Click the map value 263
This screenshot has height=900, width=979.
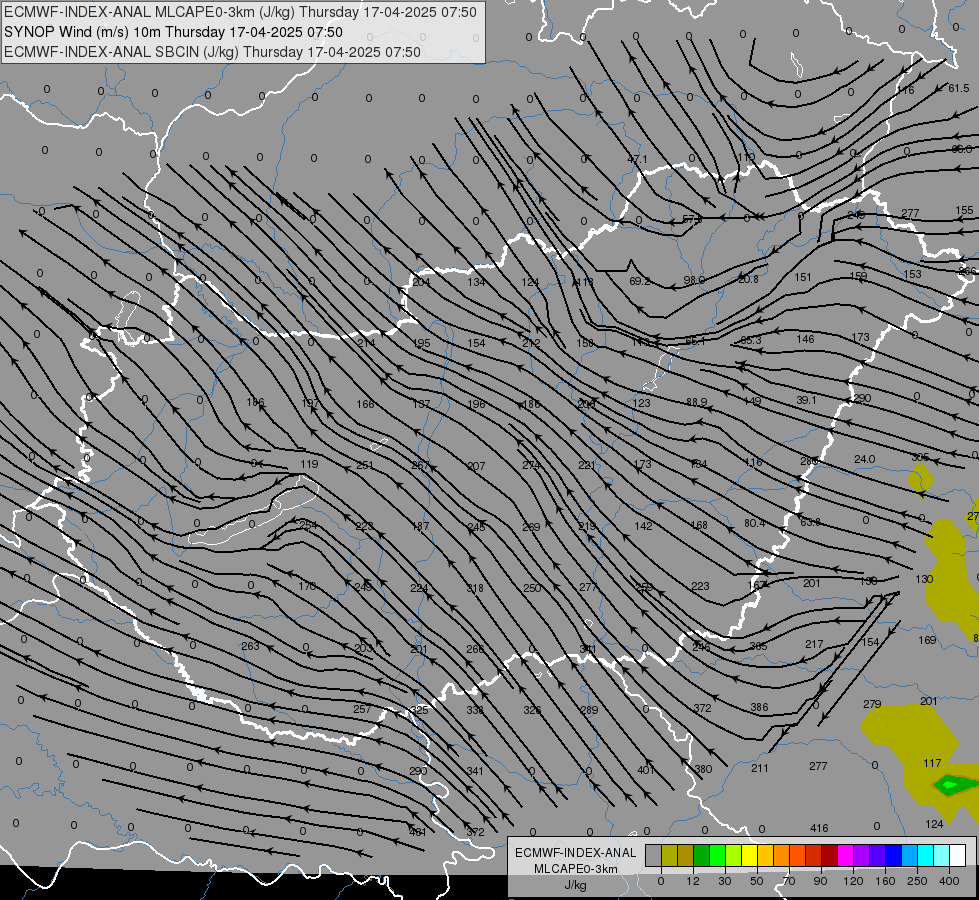click(250, 646)
